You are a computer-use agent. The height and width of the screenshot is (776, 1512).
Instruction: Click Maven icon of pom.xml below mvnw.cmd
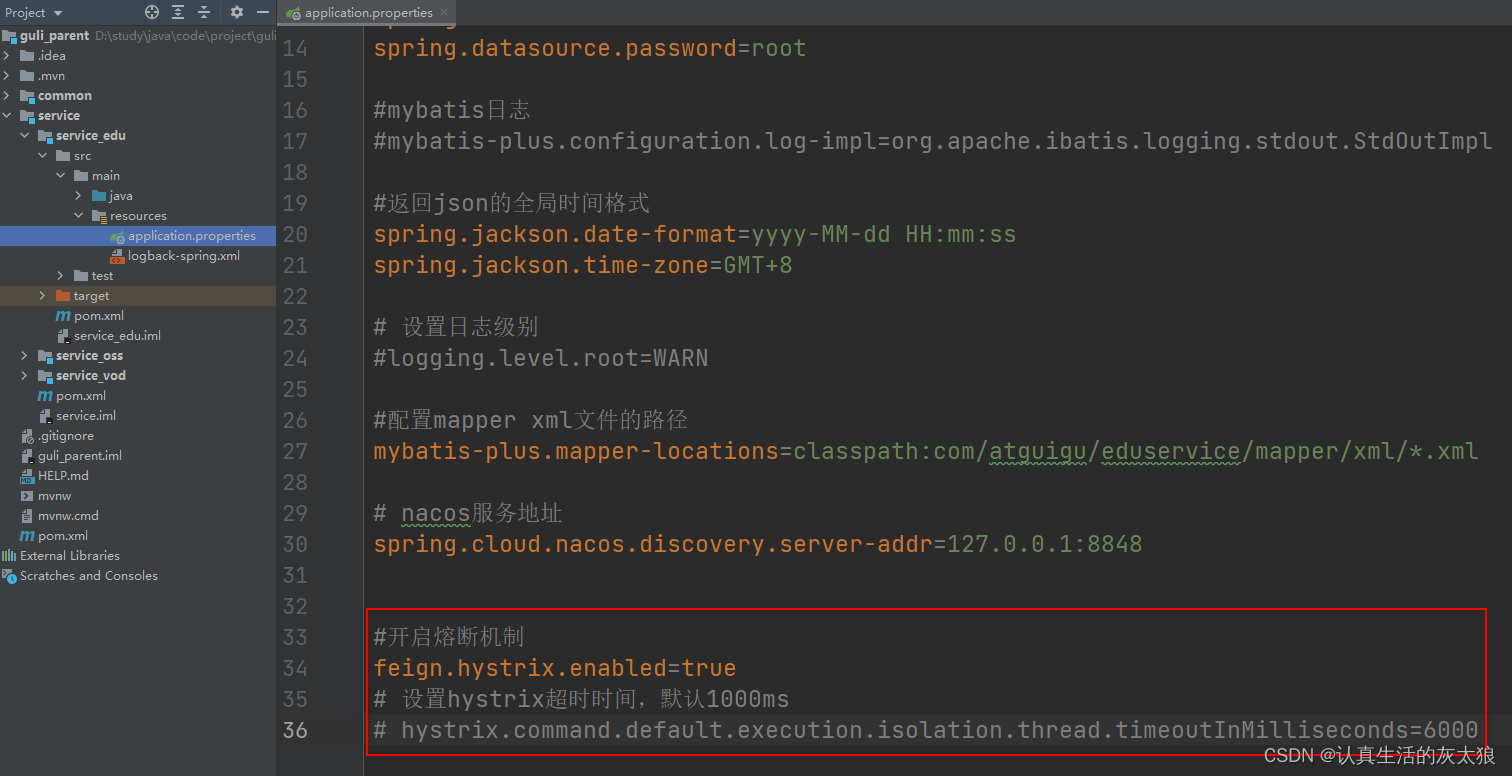[x=27, y=536]
